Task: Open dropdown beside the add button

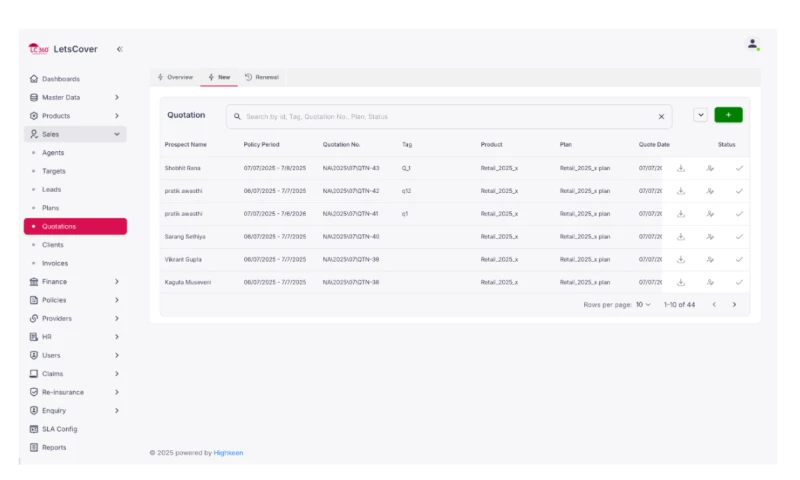Action: click(700, 116)
